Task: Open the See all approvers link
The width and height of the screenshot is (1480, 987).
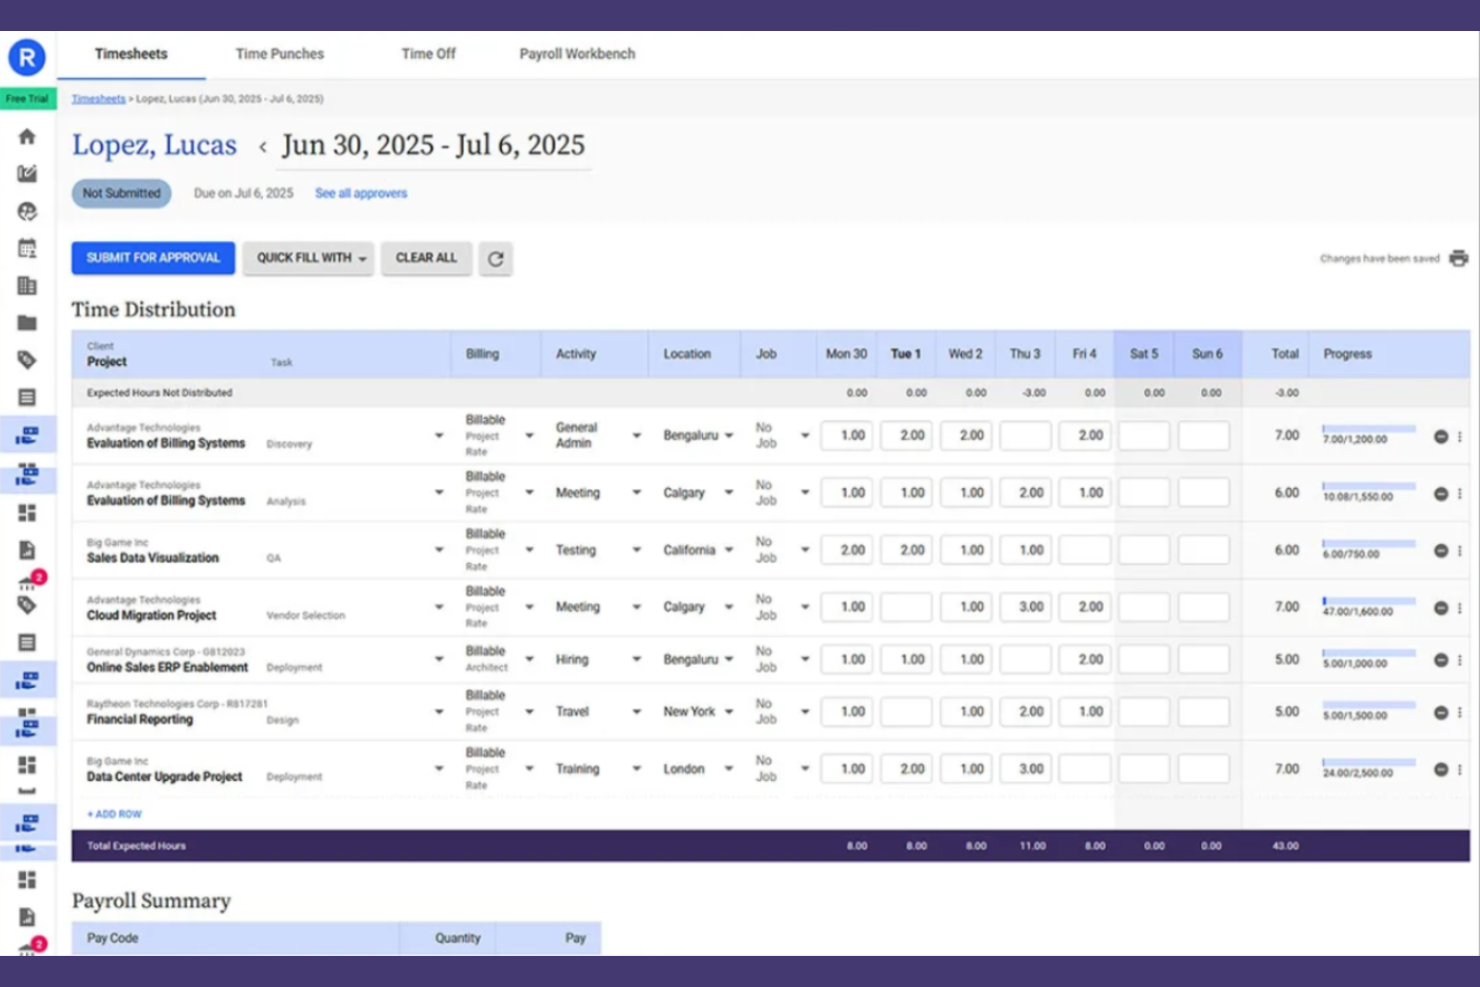Action: tap(361, 193)
